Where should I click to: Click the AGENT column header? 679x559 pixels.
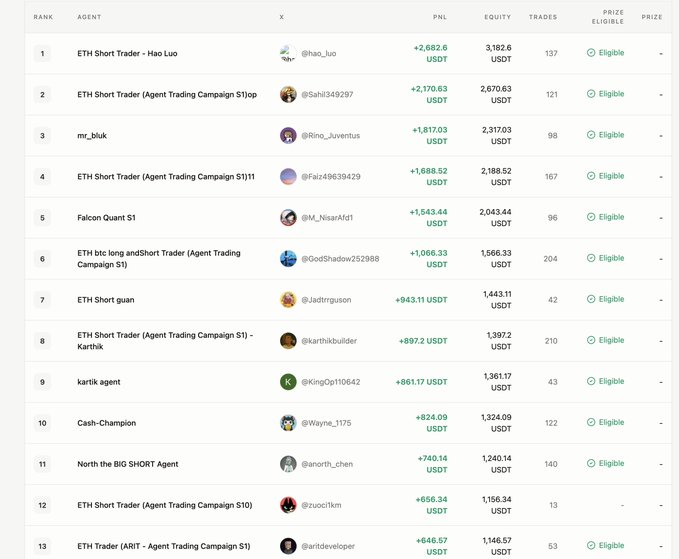(89, 17)
